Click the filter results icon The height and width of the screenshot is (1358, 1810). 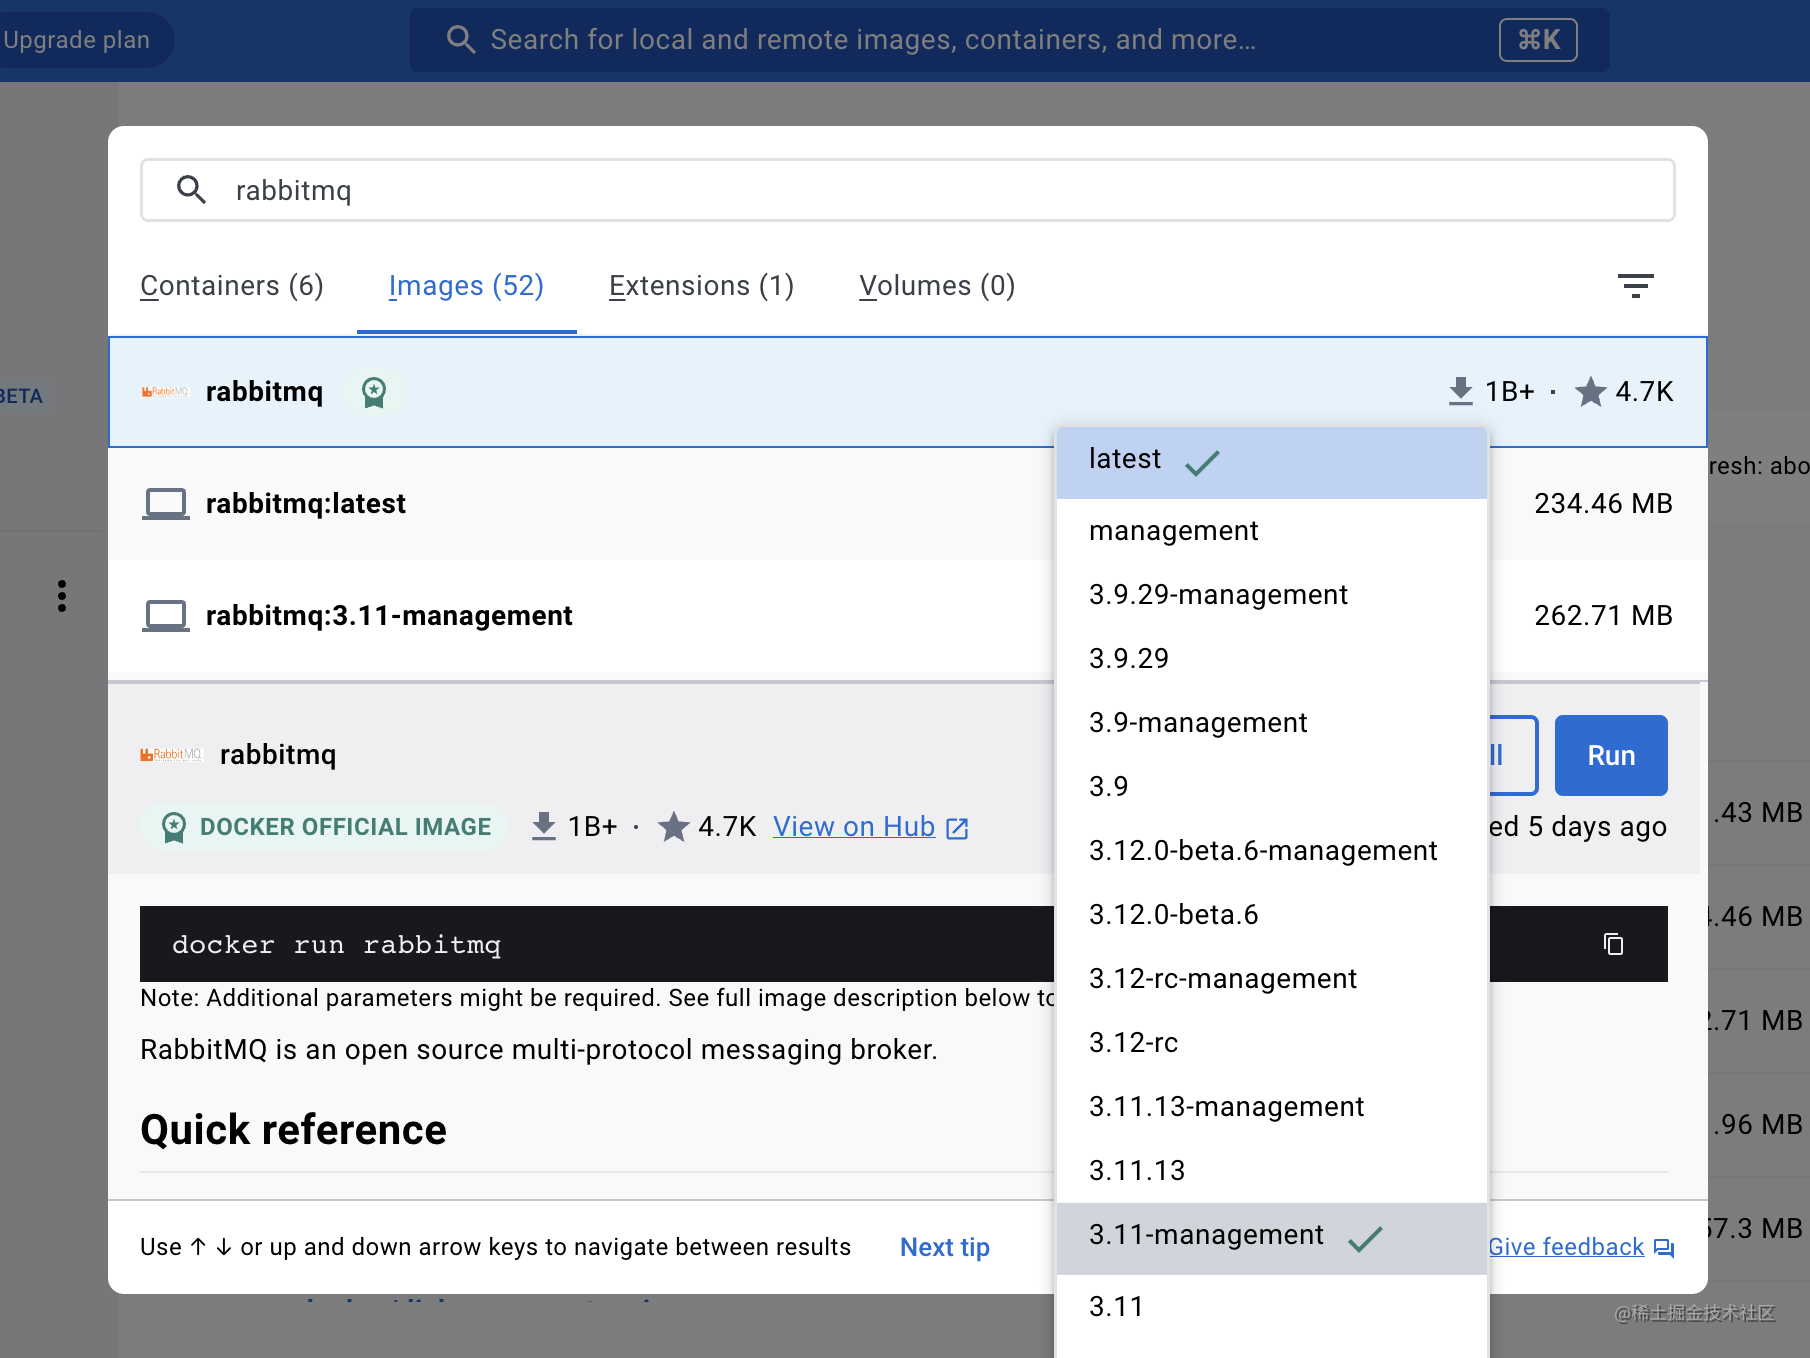click(1635, 286)
